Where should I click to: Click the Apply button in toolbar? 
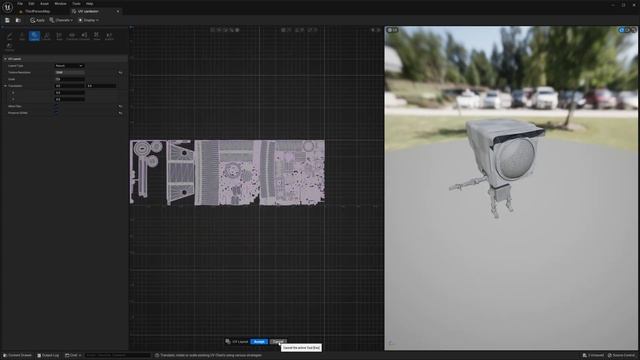pyautogui.click(x=38, y=20)
